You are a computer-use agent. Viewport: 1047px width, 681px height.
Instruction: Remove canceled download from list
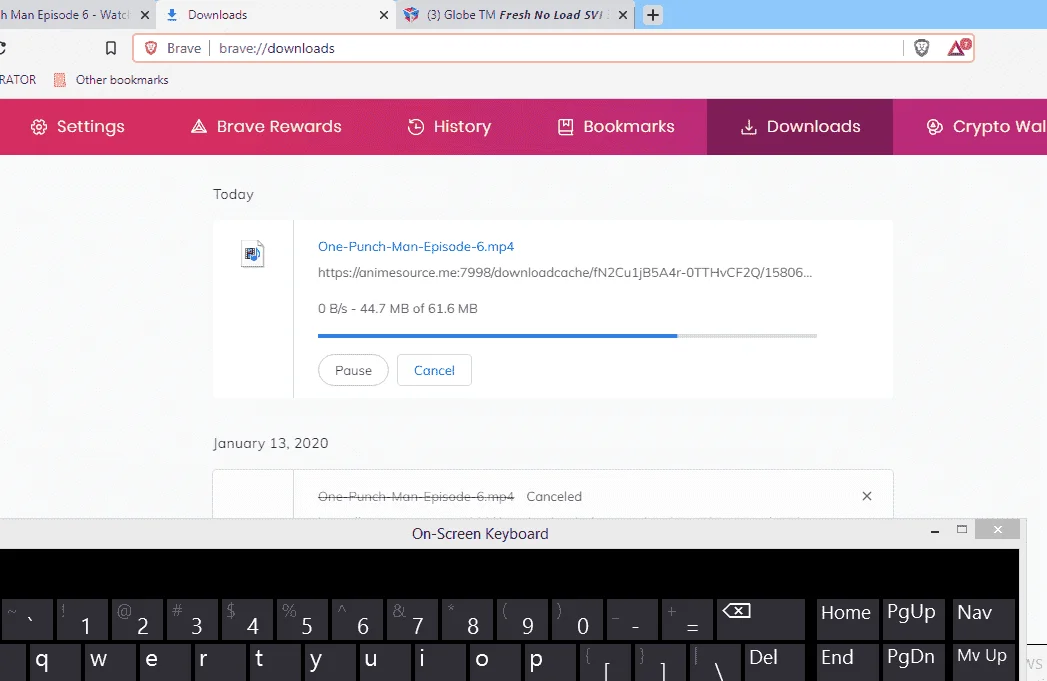coord(867,496)
